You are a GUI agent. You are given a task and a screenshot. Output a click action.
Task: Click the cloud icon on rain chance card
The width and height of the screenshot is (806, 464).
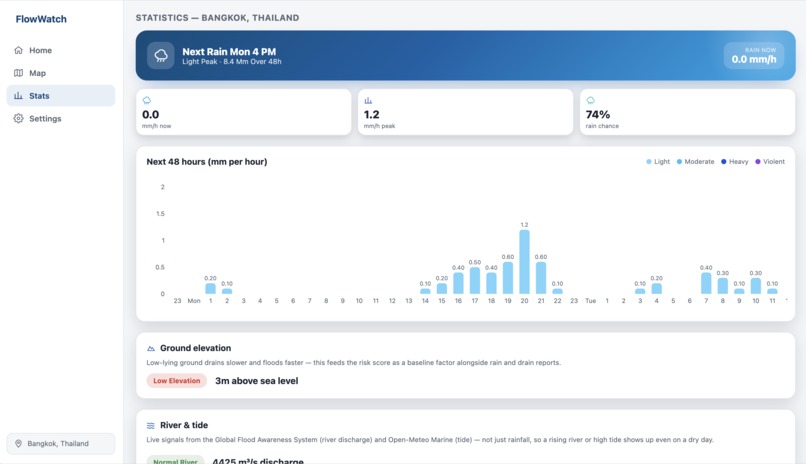(x=590, y=100)
